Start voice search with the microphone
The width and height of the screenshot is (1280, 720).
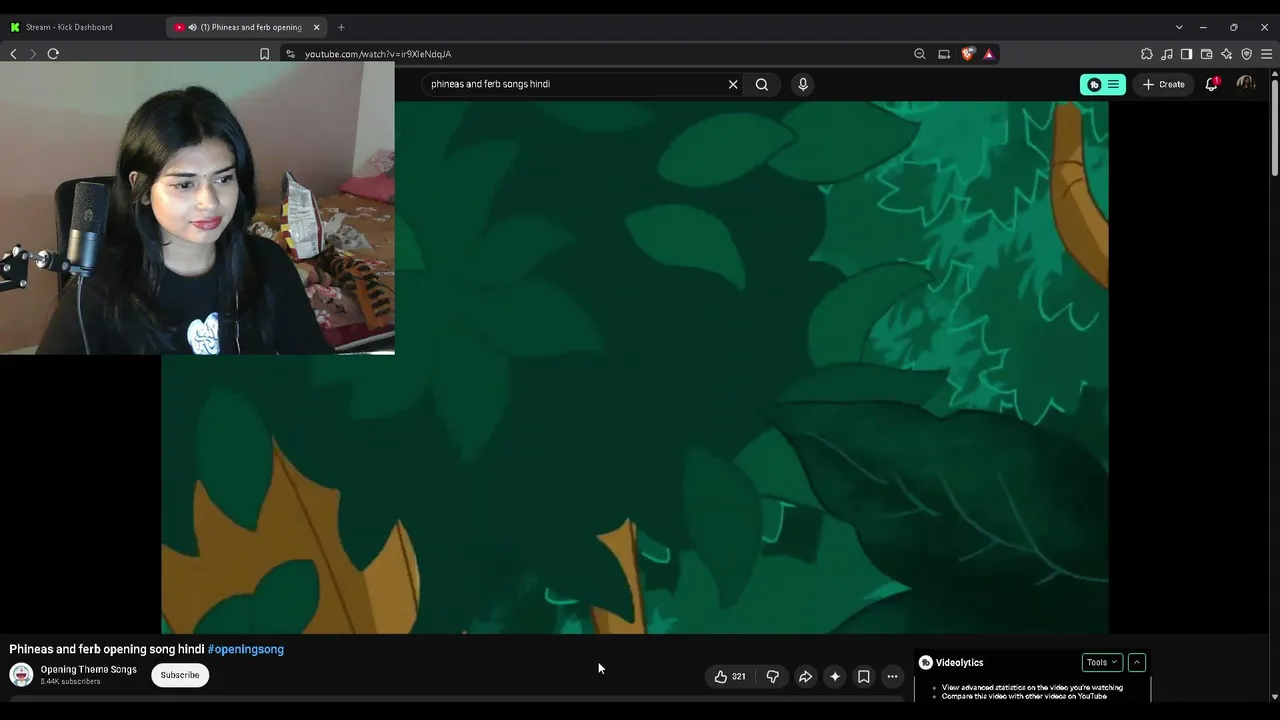coord(802,84)
